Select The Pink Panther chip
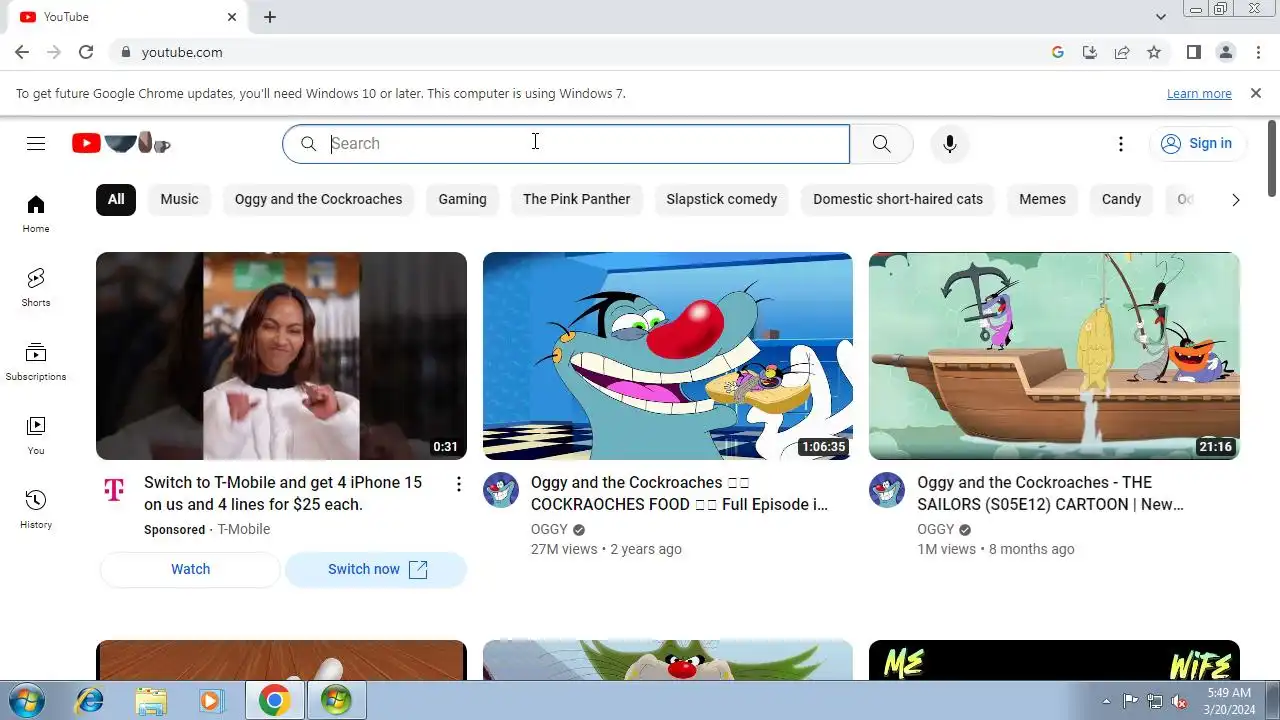This screenshot has width=1280, height=720. 577,199
